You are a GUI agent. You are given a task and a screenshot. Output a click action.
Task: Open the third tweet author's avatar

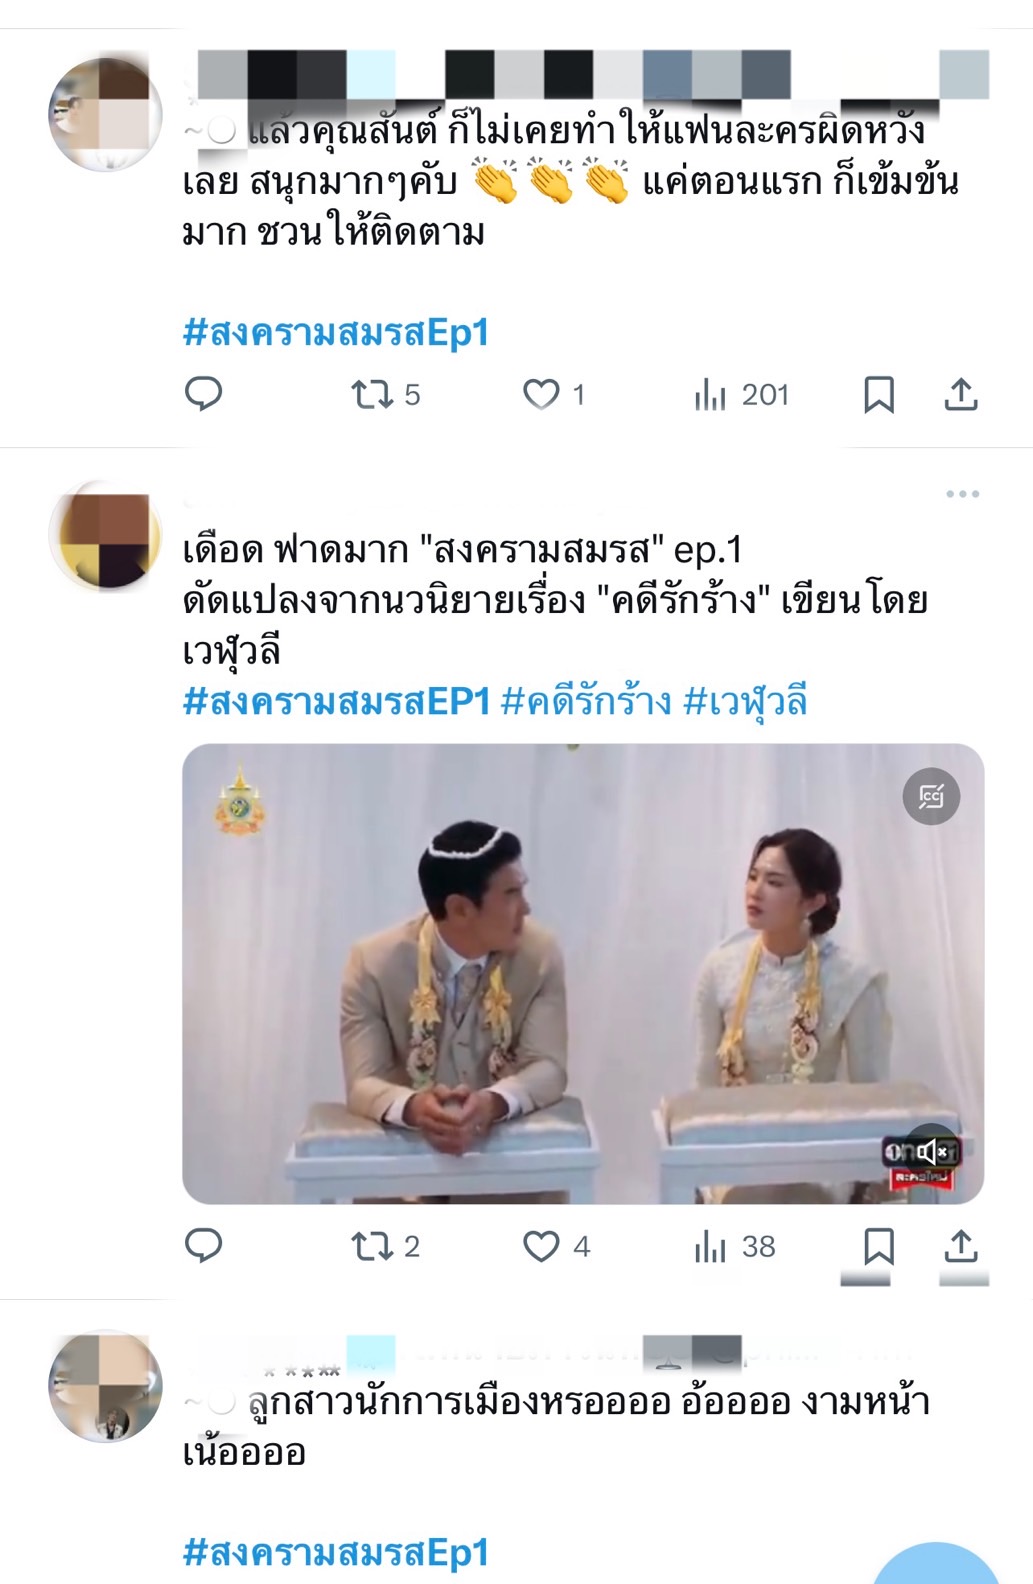tap(105, 1386)
